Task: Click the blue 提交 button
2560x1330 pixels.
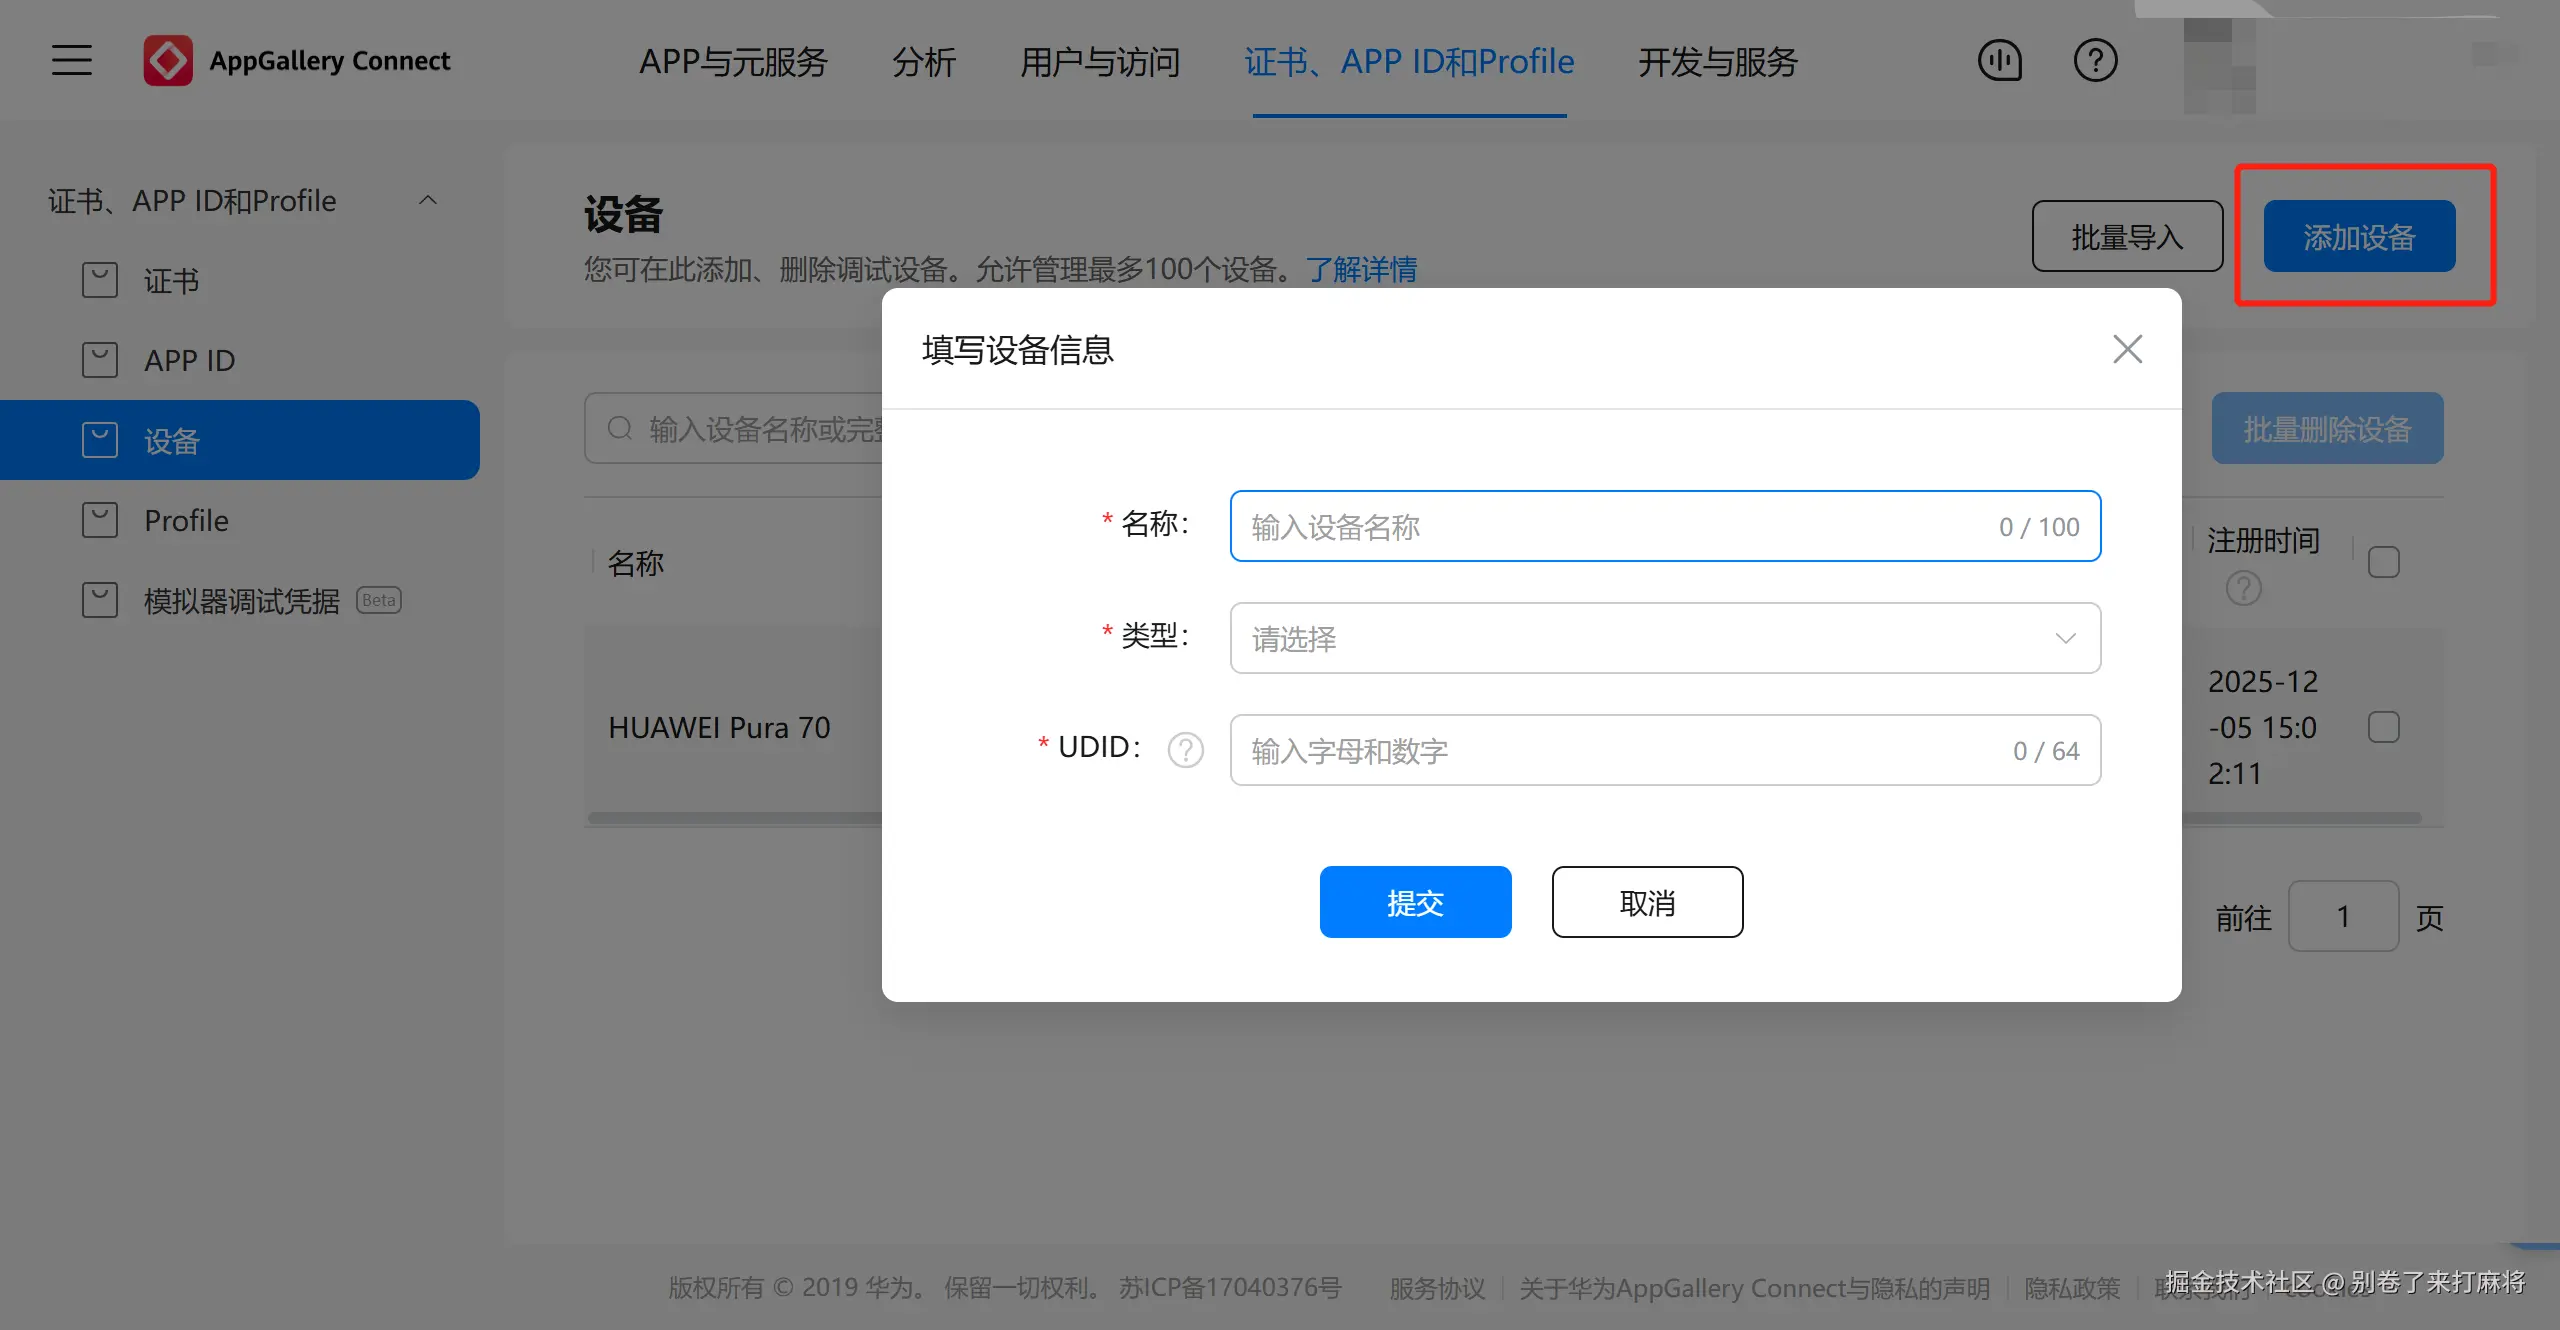Action: pyautogui.click(x=1415, y=902)
